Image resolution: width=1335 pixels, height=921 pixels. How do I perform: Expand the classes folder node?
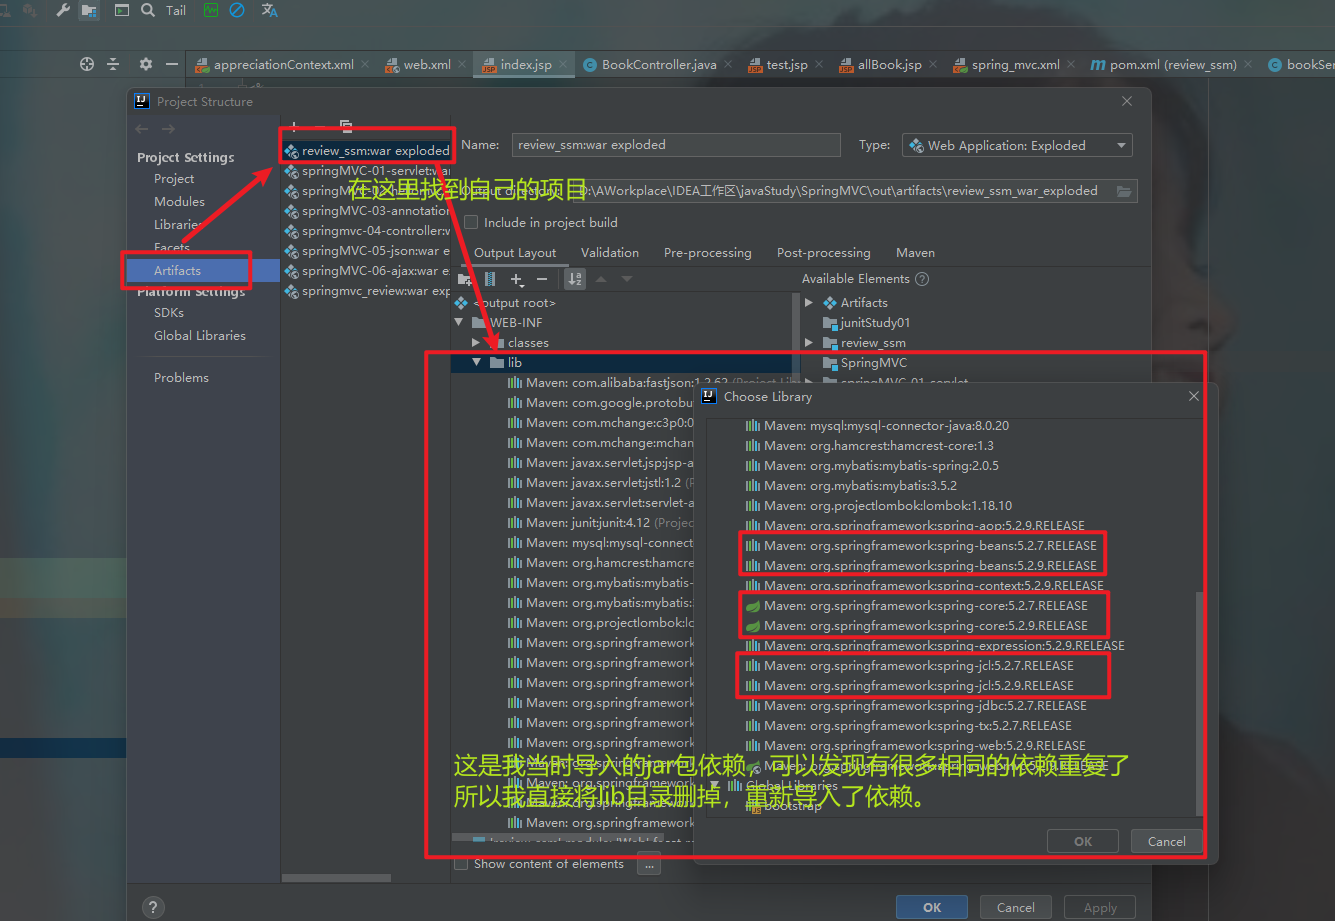click(x=477, y=342)
